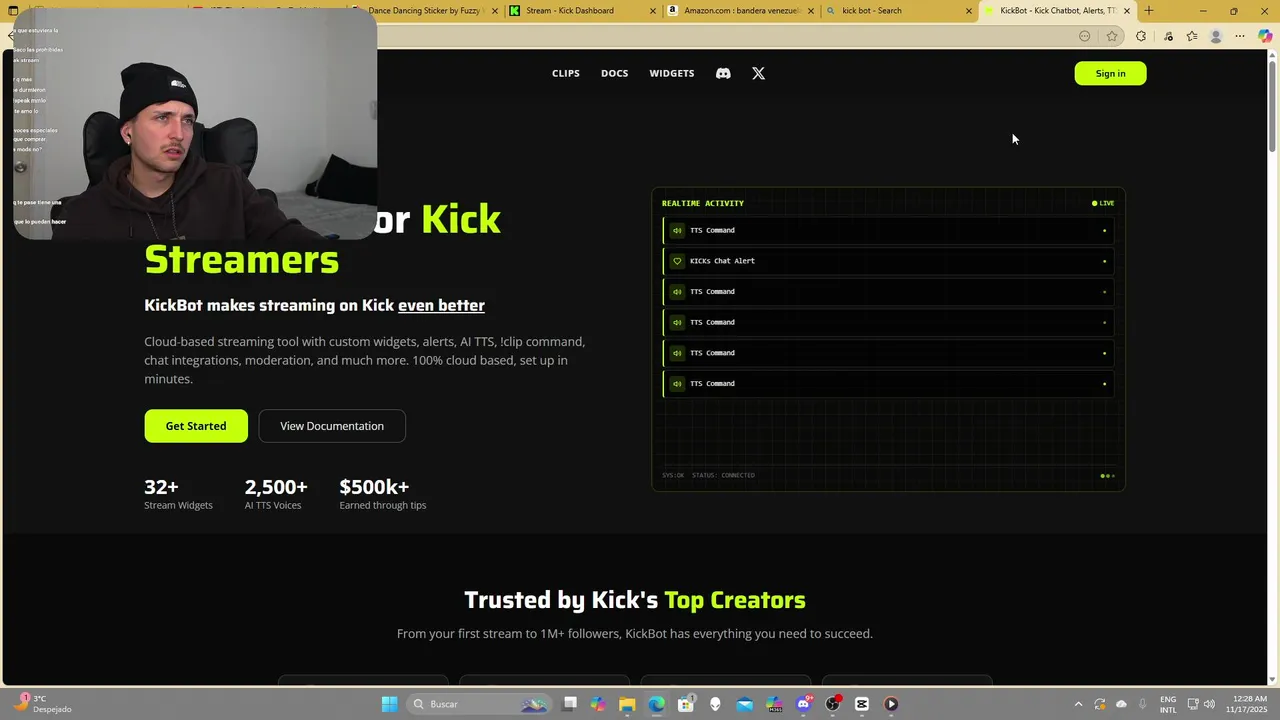Open the ENG INTL language switcher
1280x720 pixels.
click(x=1168, y=704)
